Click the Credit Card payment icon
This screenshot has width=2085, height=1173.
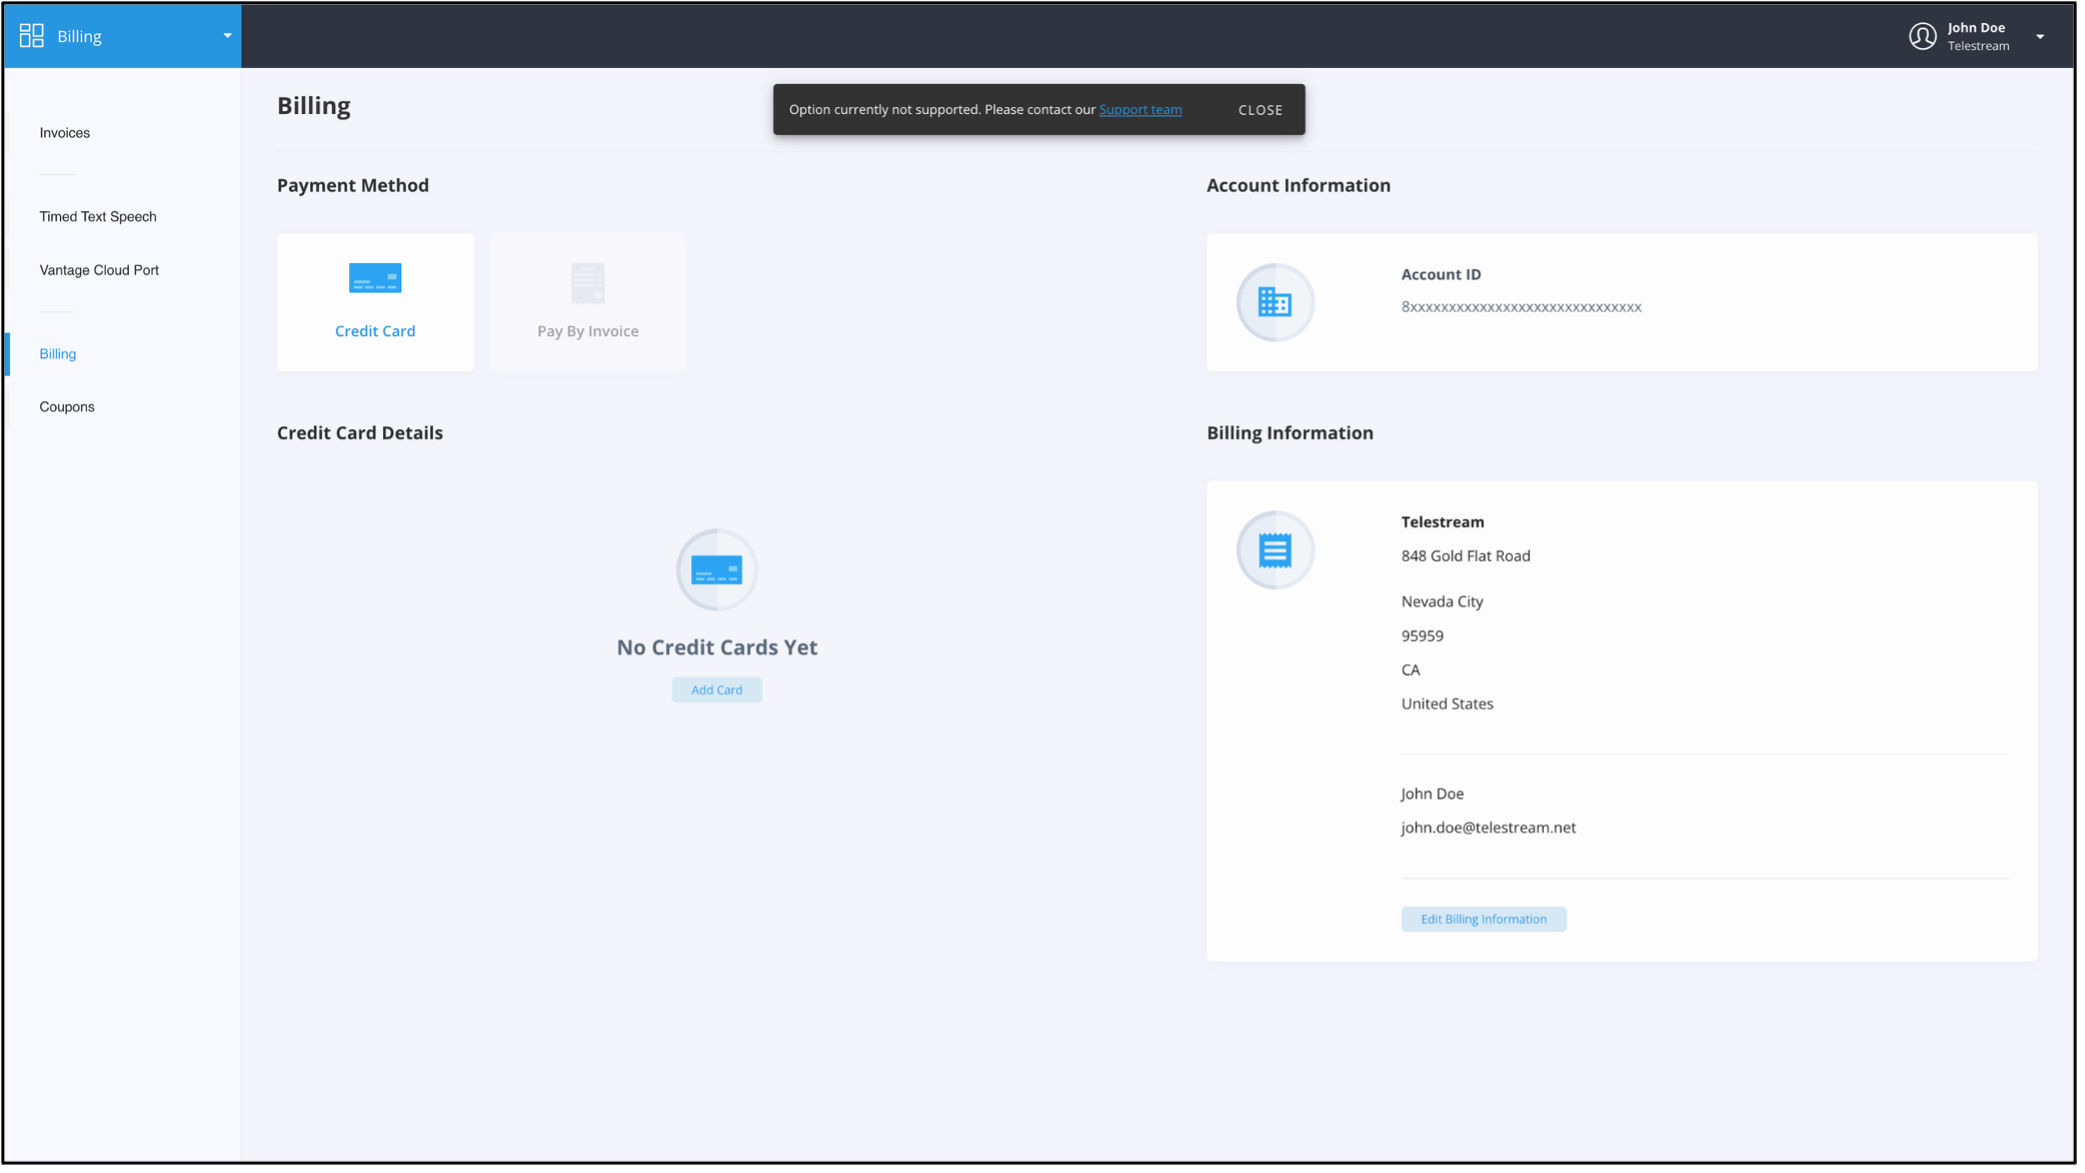point(375,278)
